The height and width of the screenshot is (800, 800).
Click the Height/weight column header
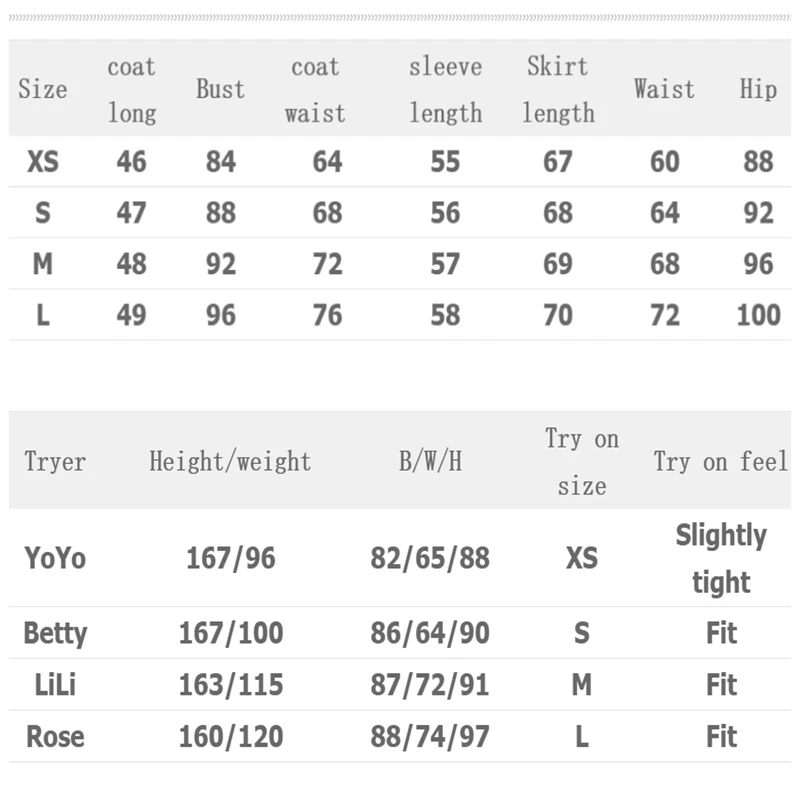click(x=230, y=462)
